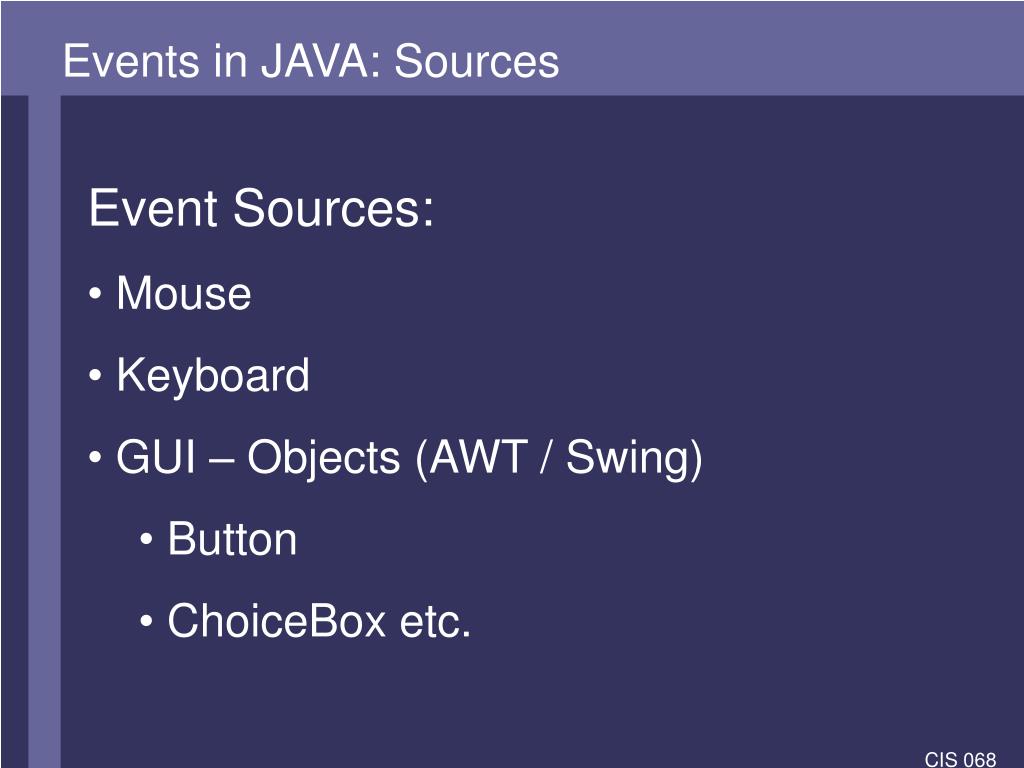Click the 'CIS 068' footer label
Viewport: 1024px width, 768px height.
[960, 760]
